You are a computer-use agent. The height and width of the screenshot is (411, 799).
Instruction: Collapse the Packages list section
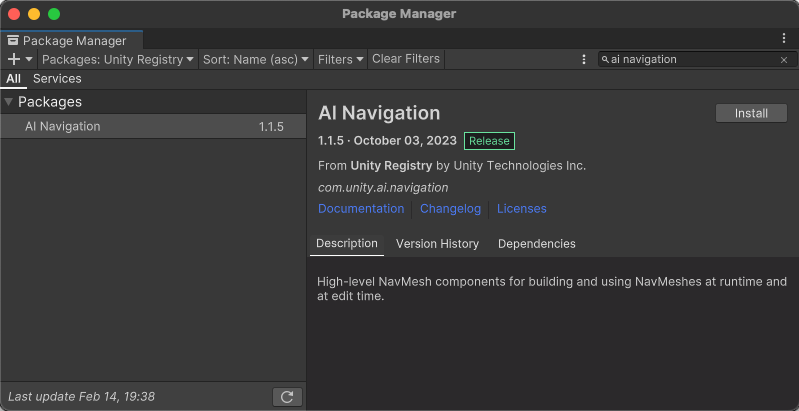tap(9, 102)
